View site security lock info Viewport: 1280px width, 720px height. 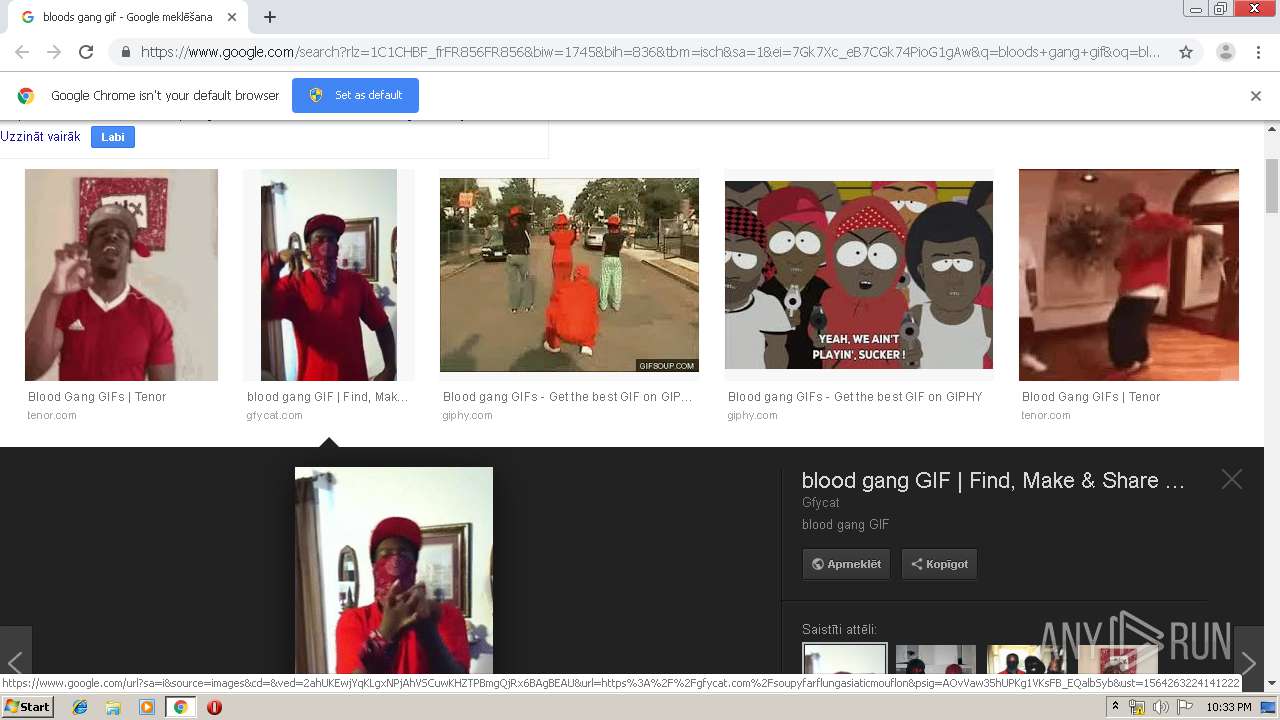point(125,52)
